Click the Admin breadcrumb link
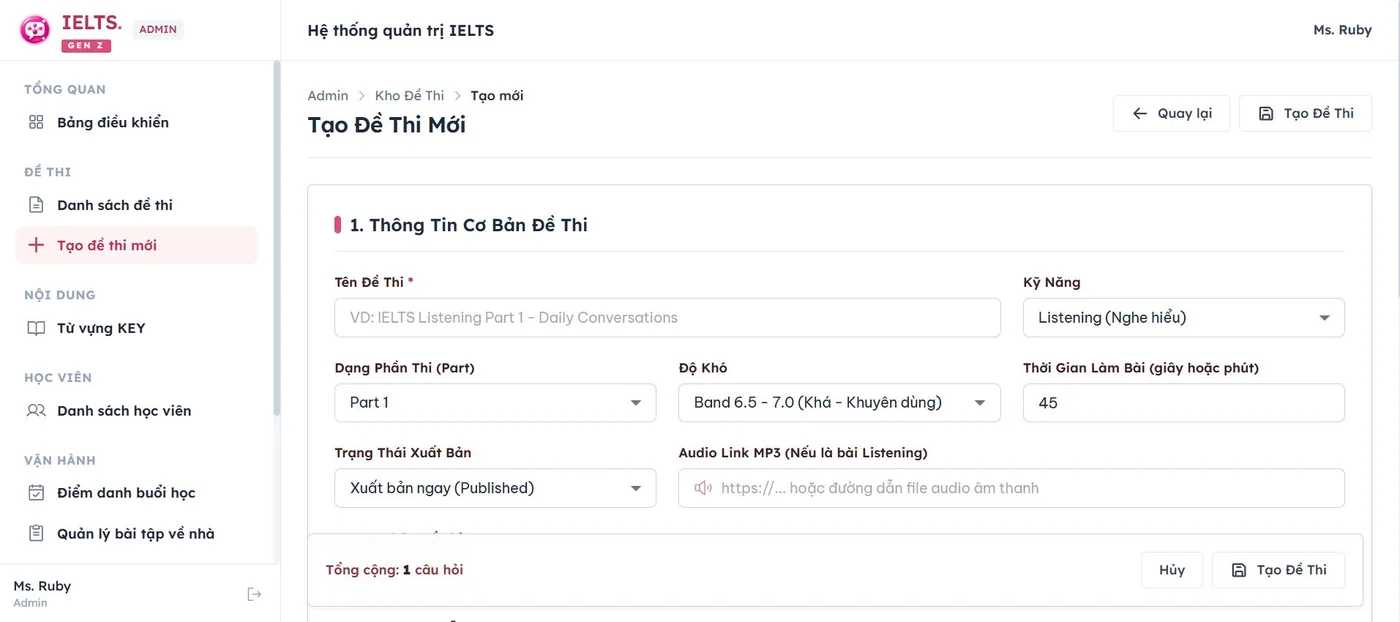This screenshot has width=1400, height=622. click(328, 96)
